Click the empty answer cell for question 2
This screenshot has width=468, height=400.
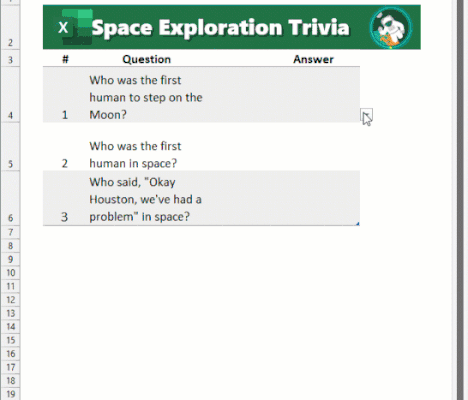[315, 147]
